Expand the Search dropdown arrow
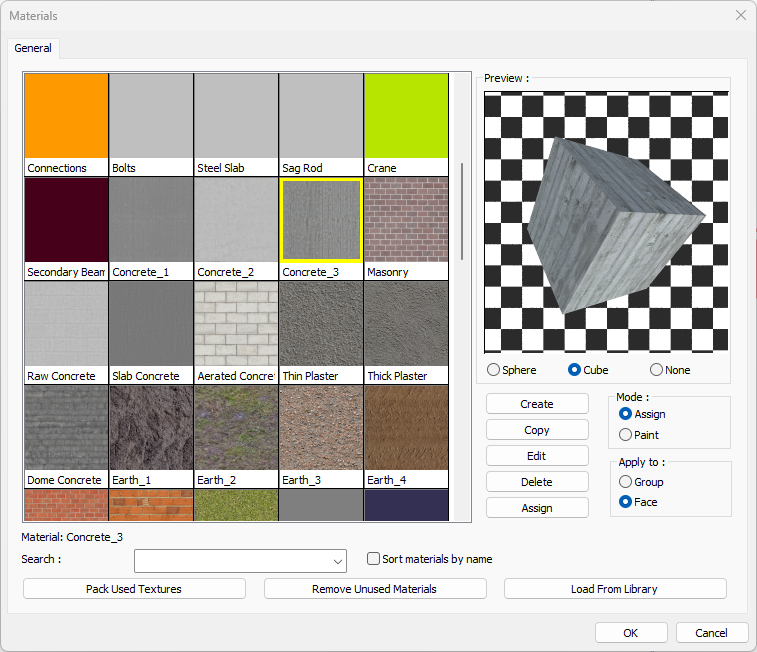This screenshot has height=652, width=757. pos(338,560)
